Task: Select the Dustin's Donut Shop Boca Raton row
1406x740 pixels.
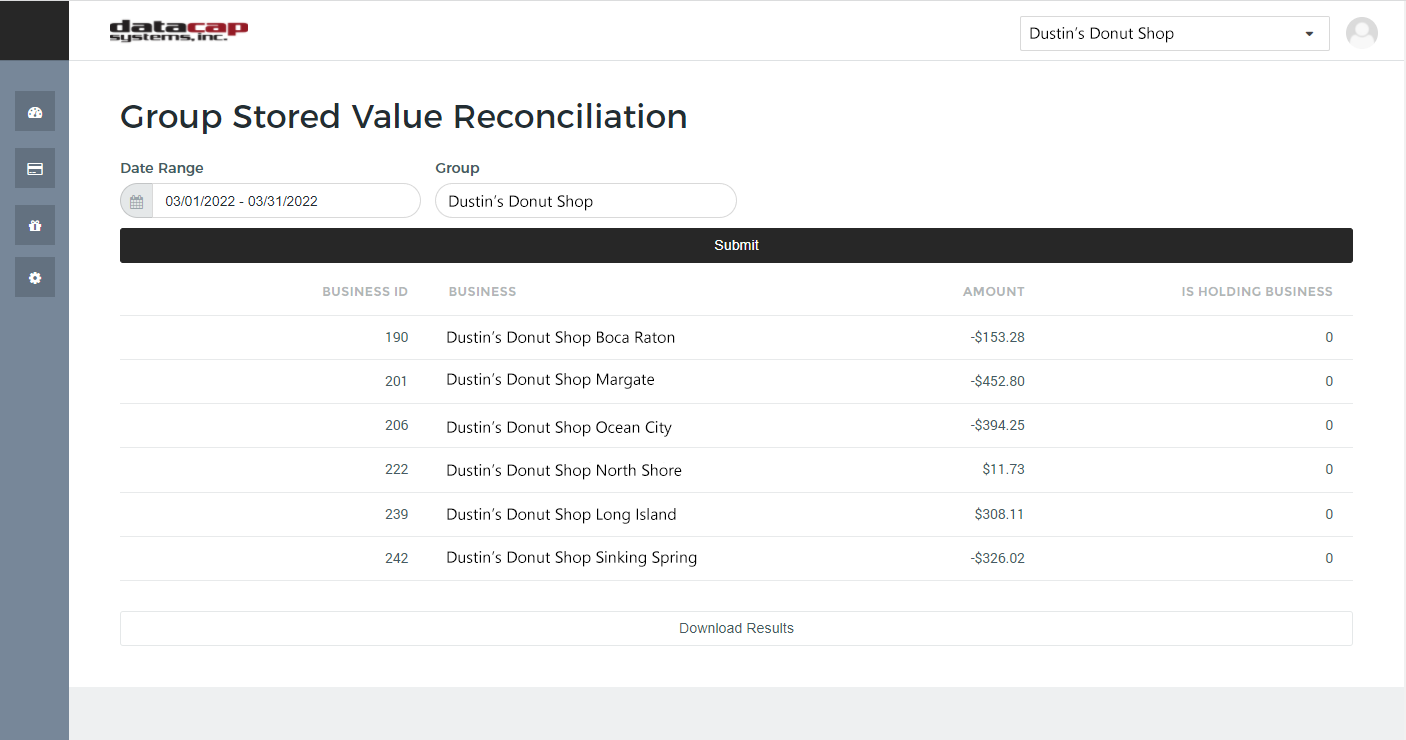Action: (560, 338)
